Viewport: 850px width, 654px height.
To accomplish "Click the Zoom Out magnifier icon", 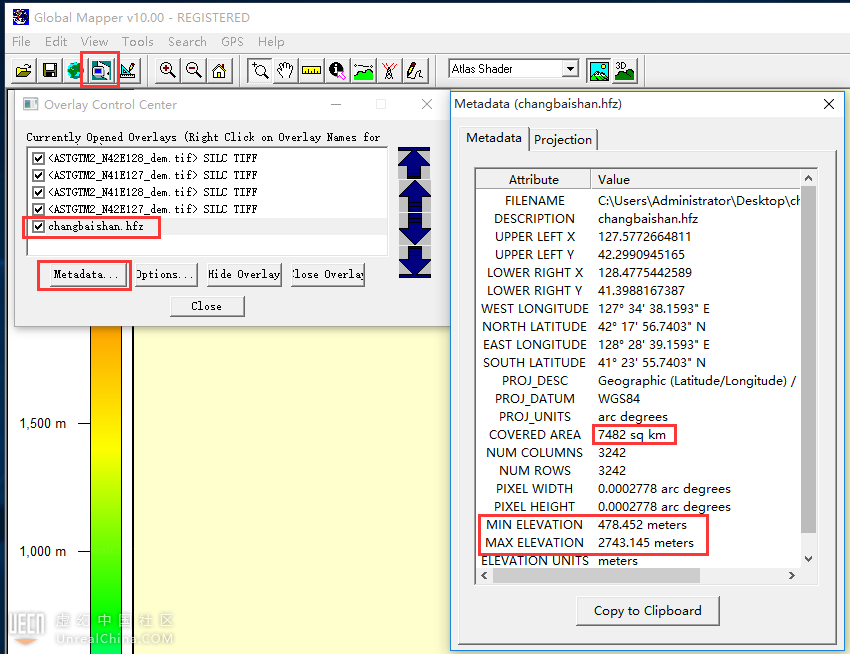I will 194,70.
